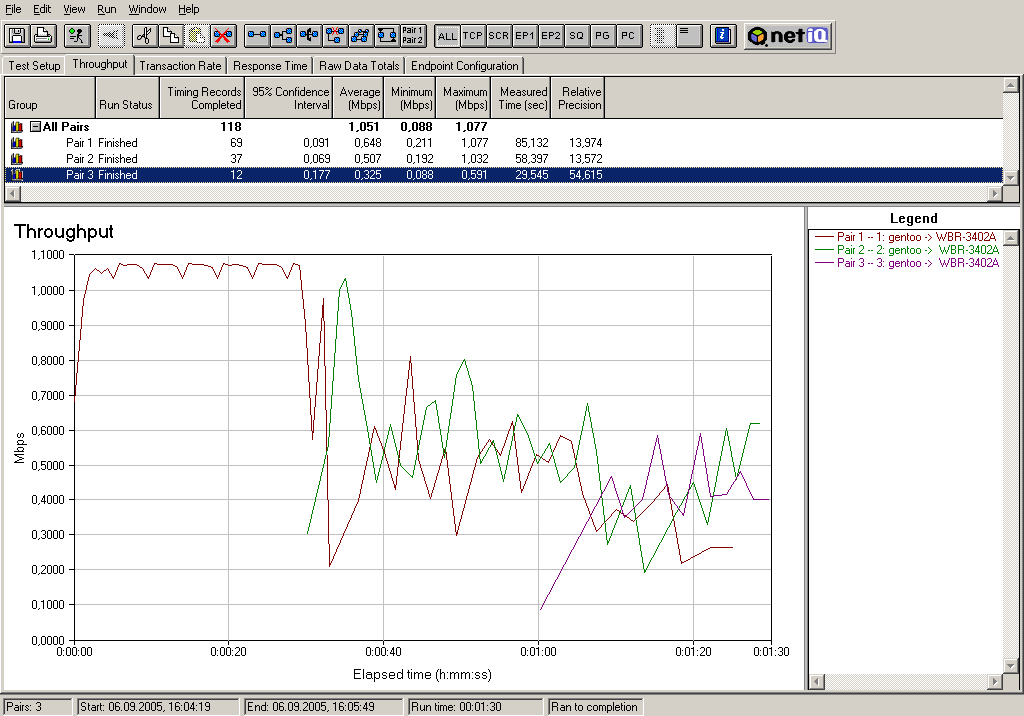Toggle the SCR grouping button
Screen dimensions: 1024x716
[499, 36]
